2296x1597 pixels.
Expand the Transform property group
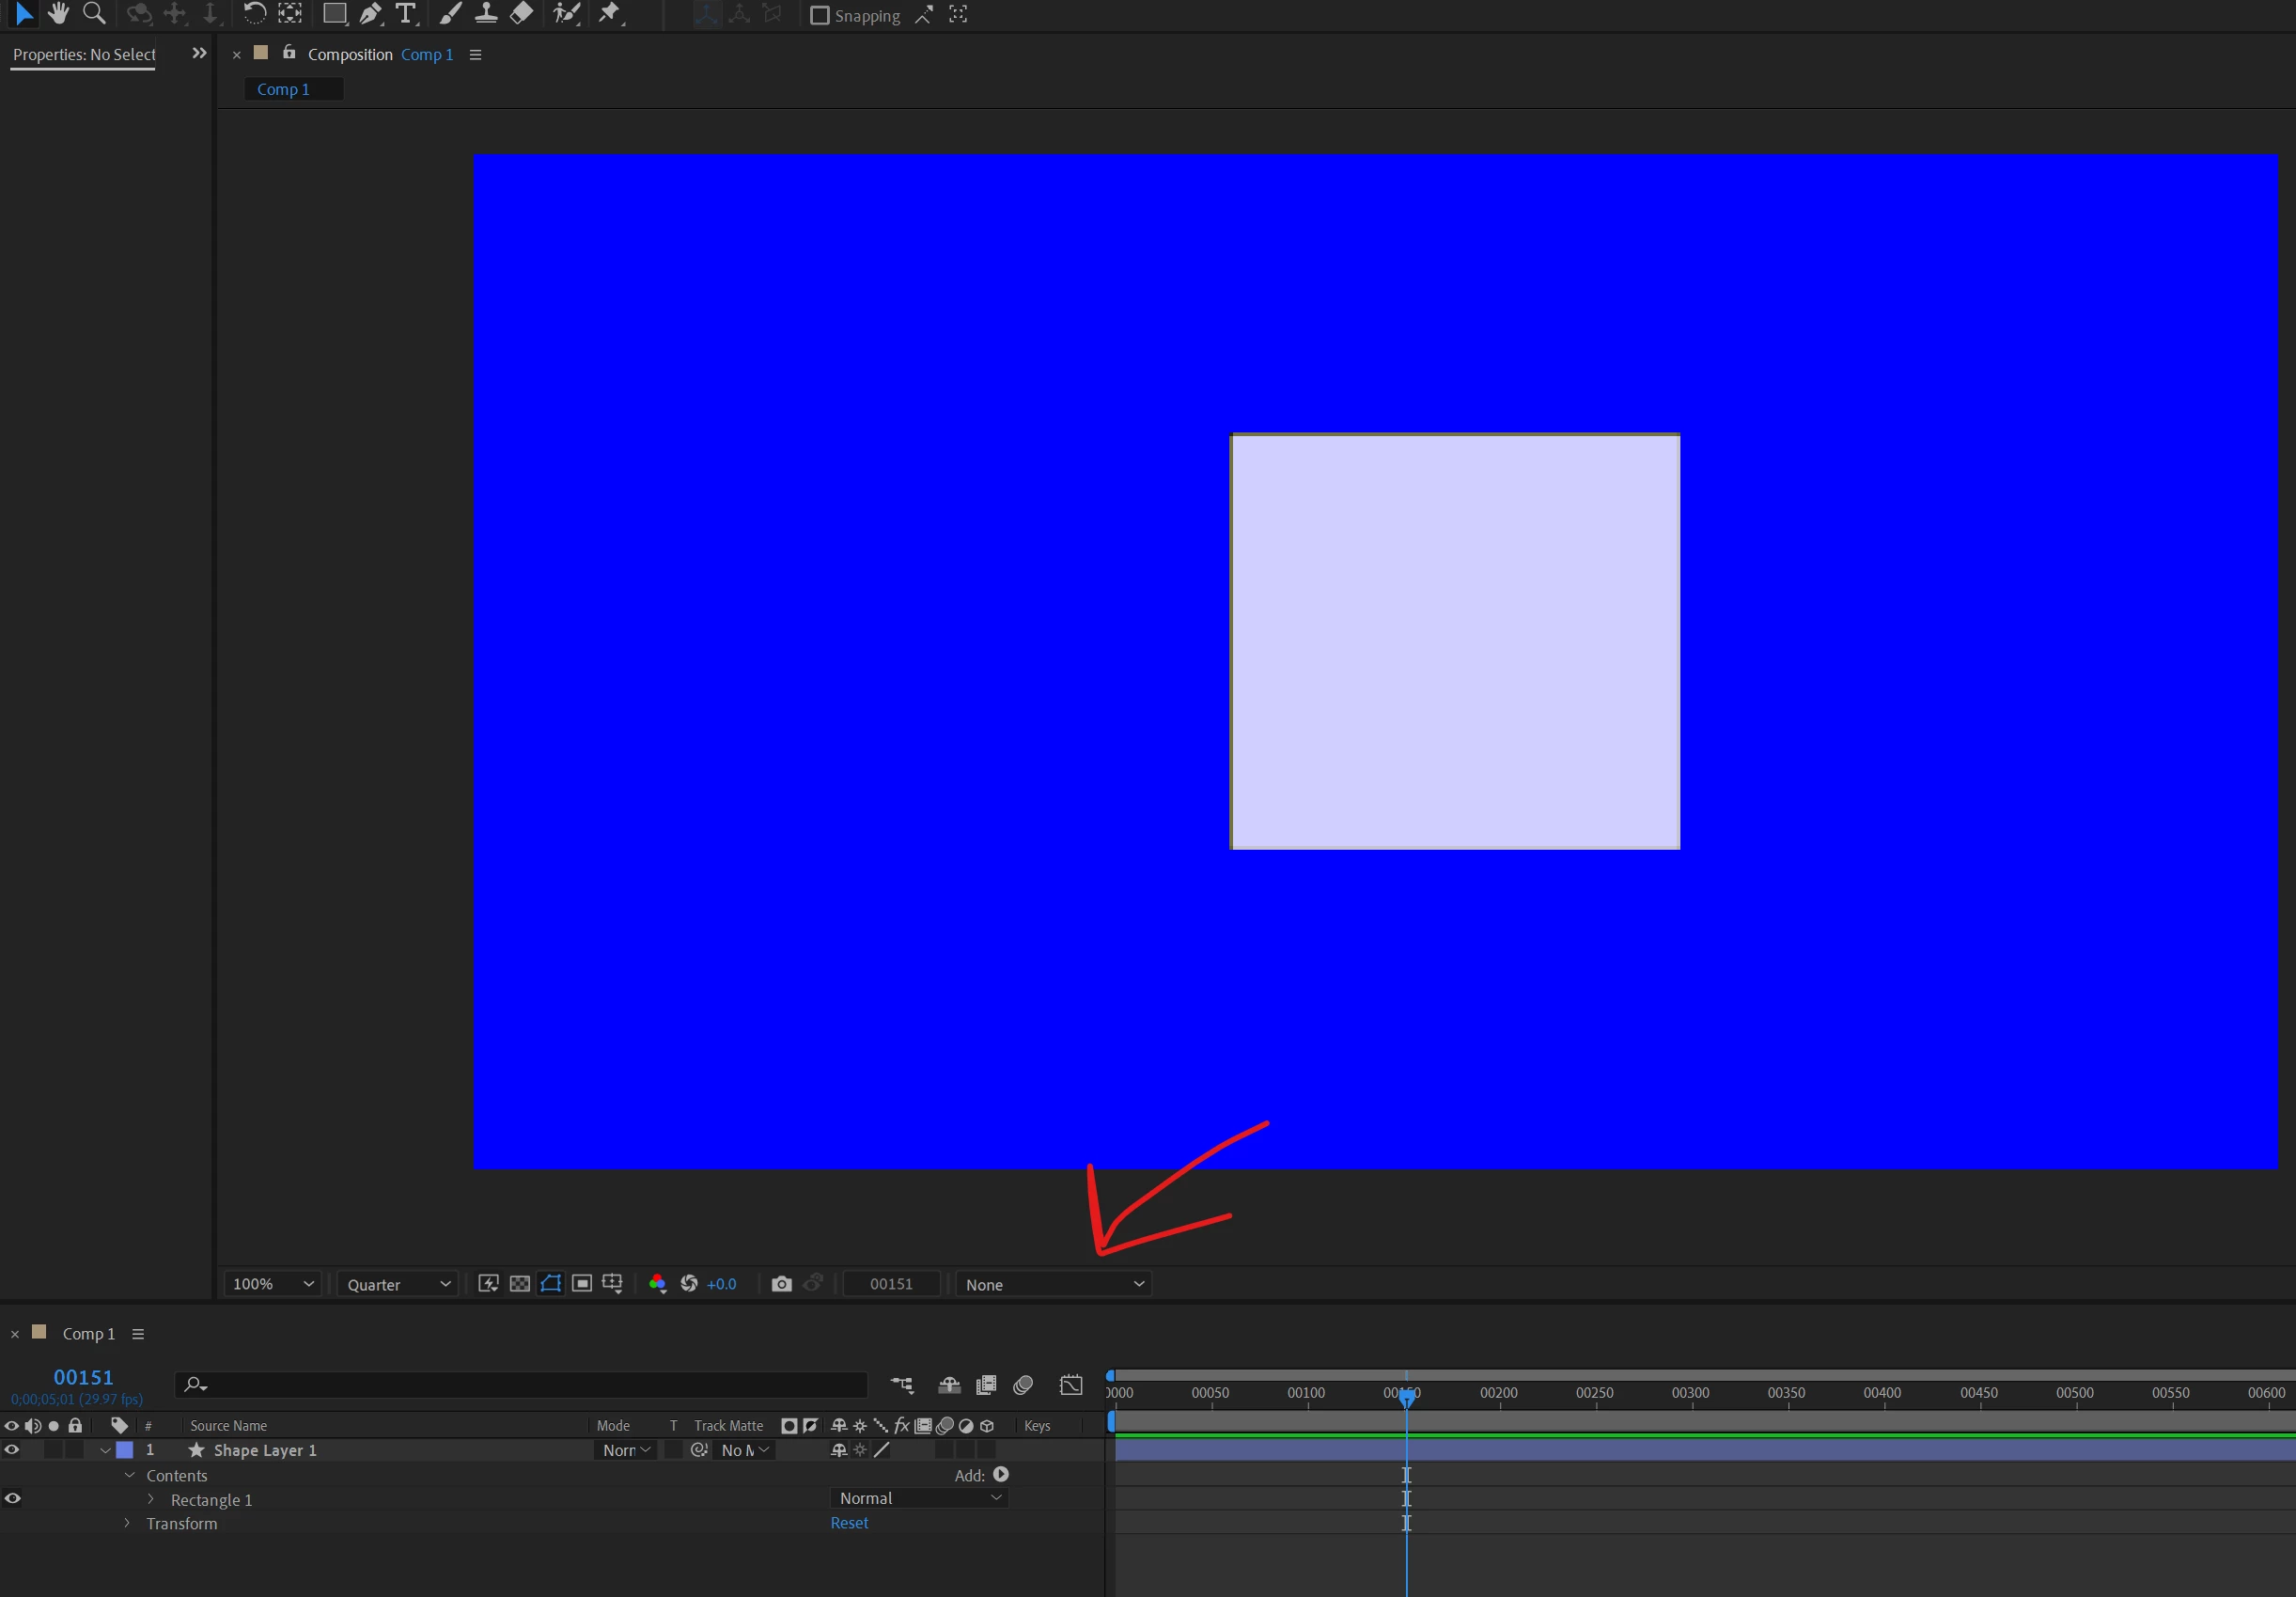[127, 1523]
